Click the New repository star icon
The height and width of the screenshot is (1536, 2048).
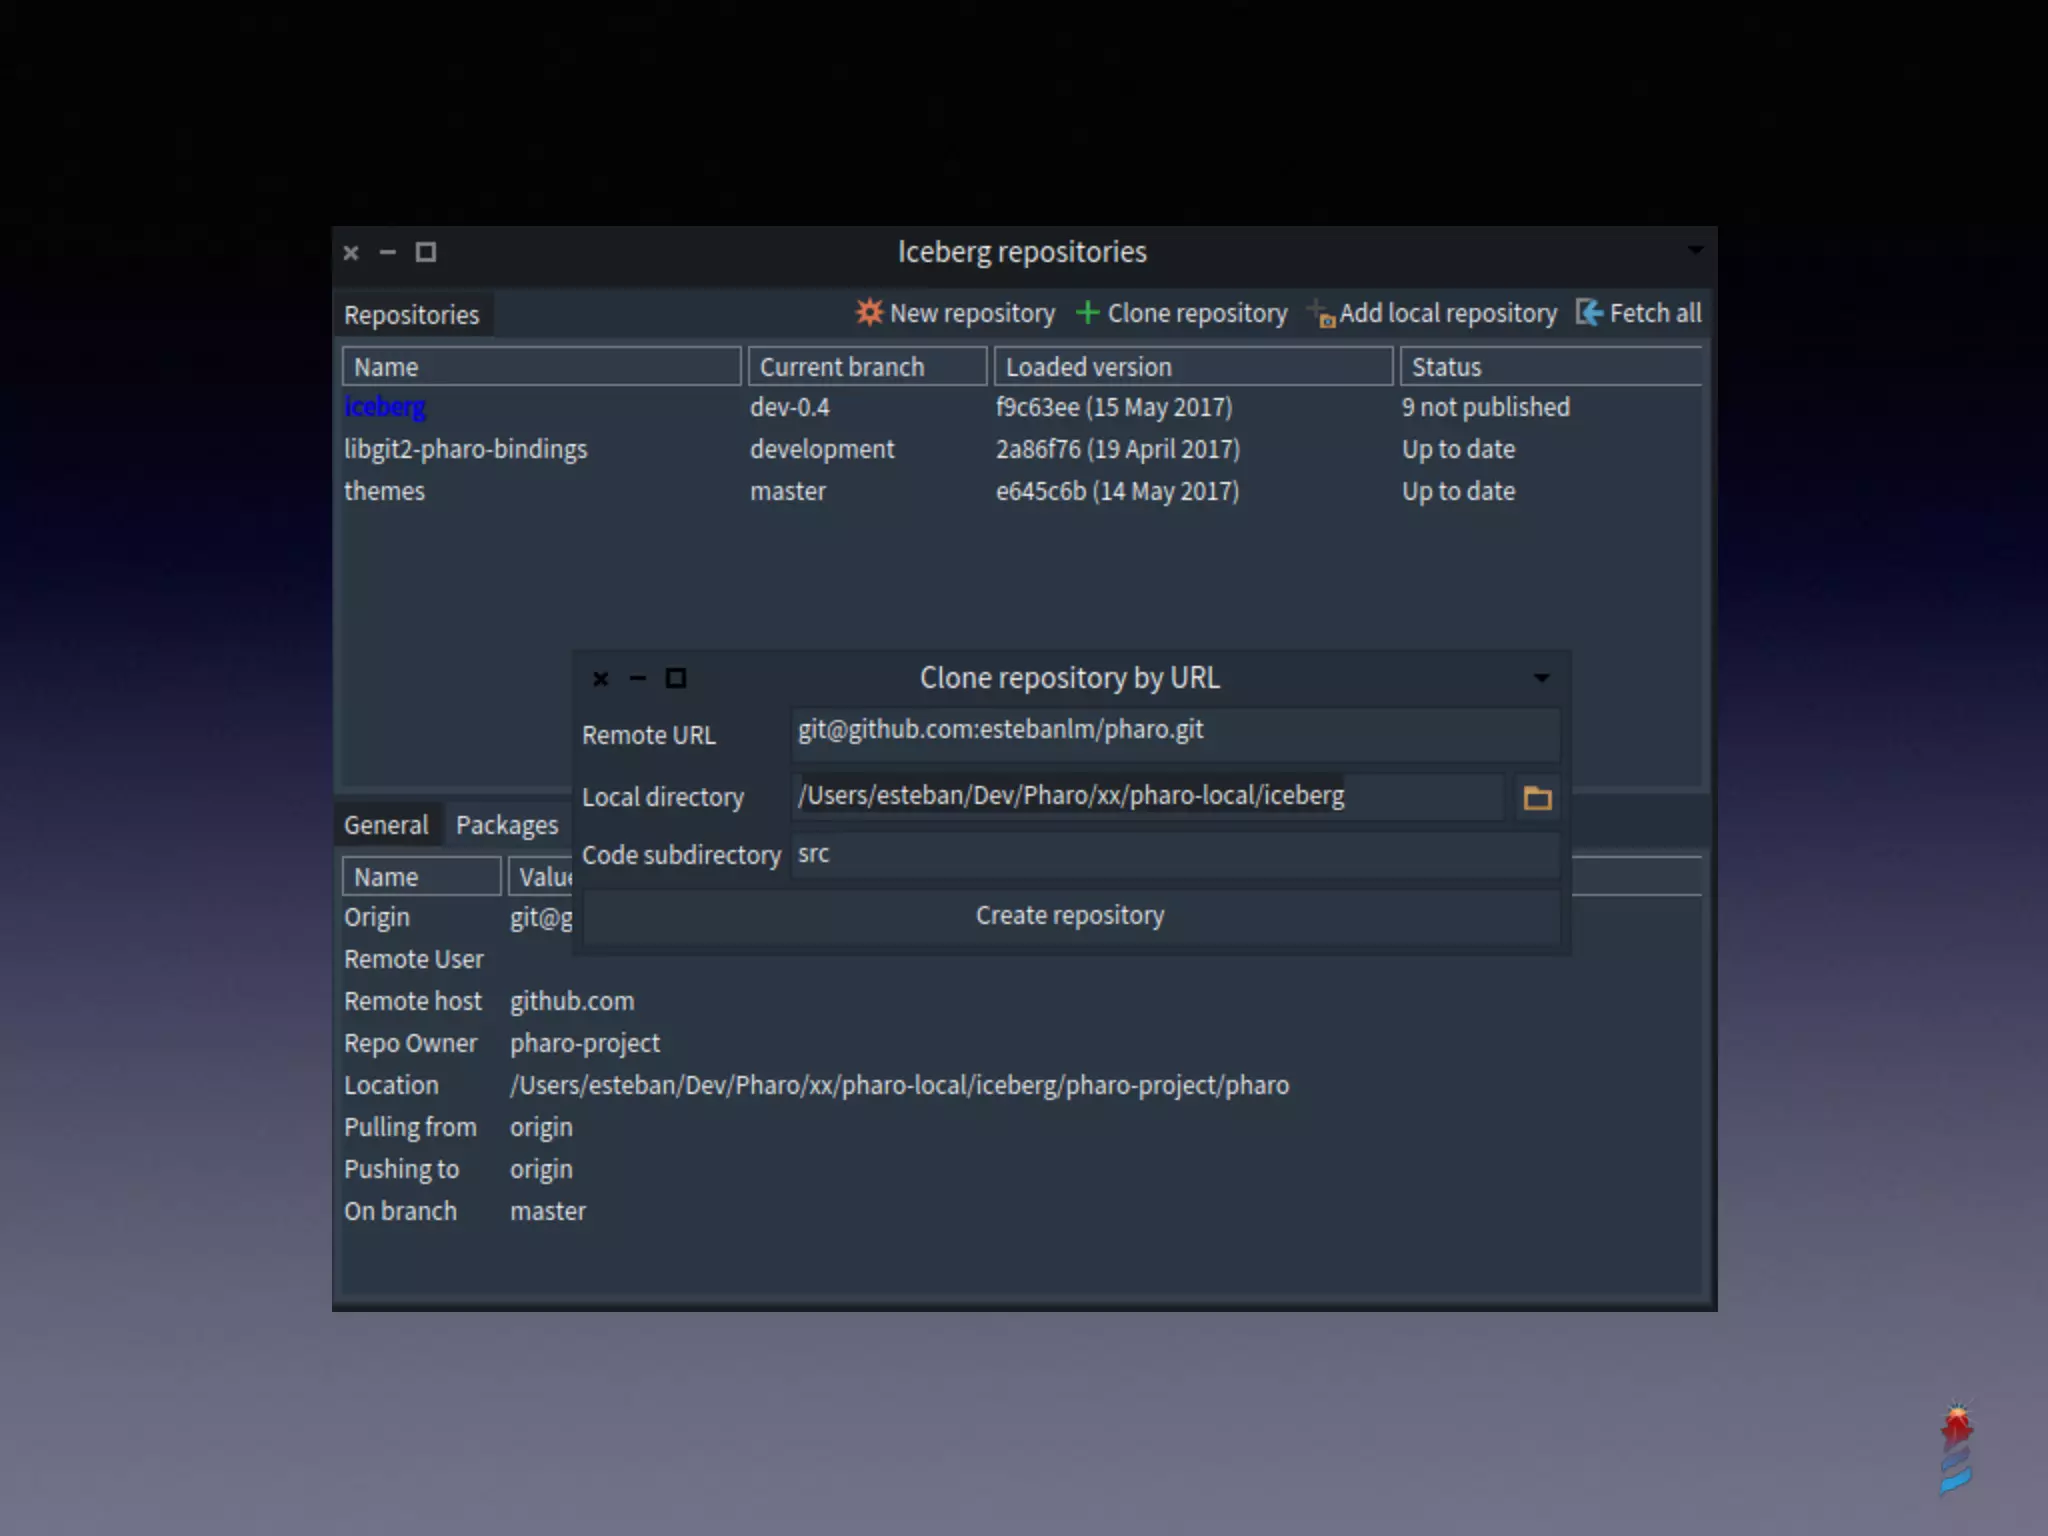click(868, 312)
